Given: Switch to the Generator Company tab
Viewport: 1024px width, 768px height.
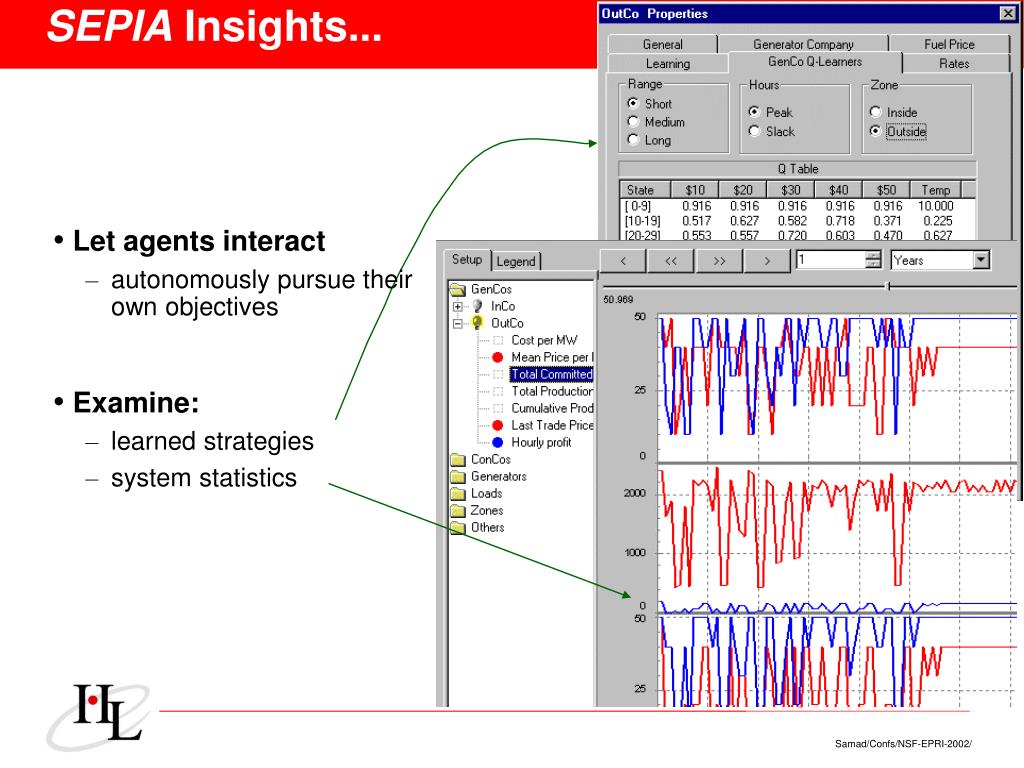Looking at the screenshot, I should click(803, 44).
